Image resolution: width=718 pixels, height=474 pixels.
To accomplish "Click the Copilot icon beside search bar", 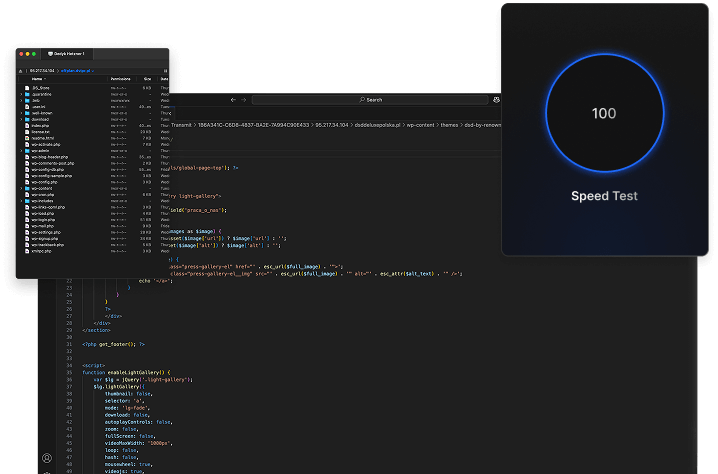I will pyautogui.click(x=497, y=100).
